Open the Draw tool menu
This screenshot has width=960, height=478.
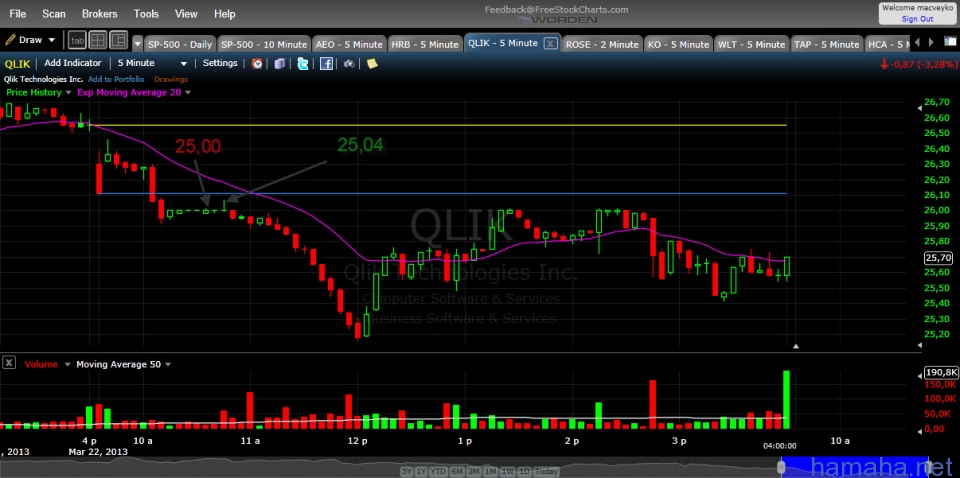tap(30, 40)
